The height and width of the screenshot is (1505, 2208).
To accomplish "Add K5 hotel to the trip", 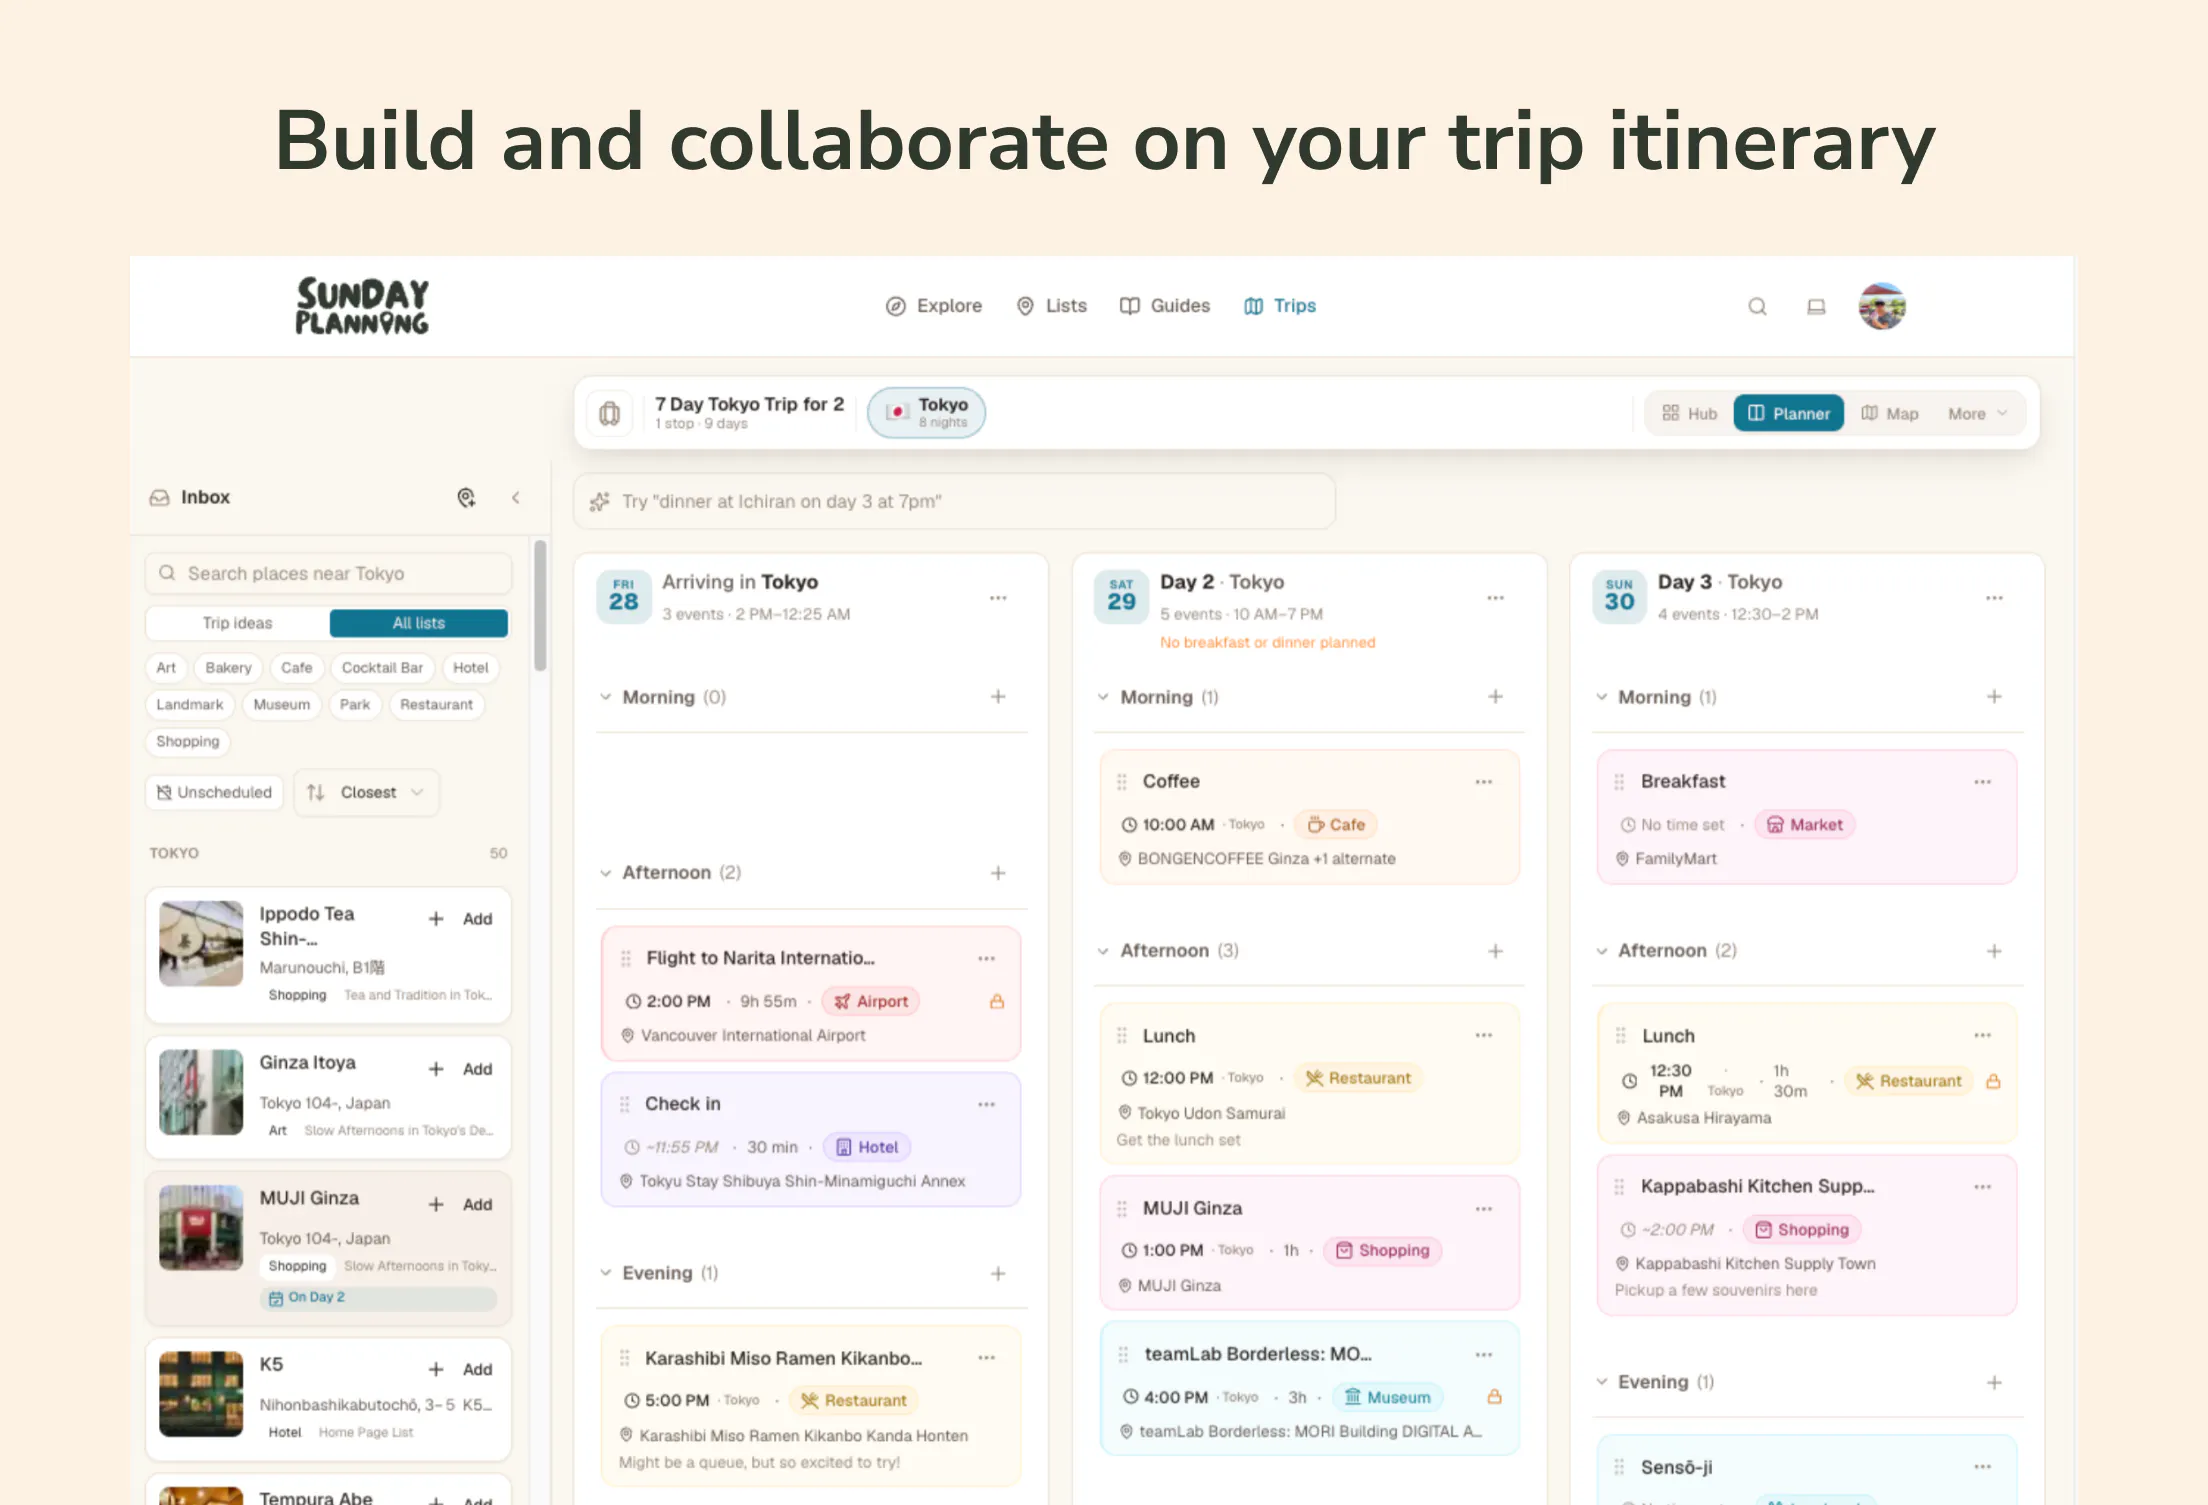I will 461,1370.
